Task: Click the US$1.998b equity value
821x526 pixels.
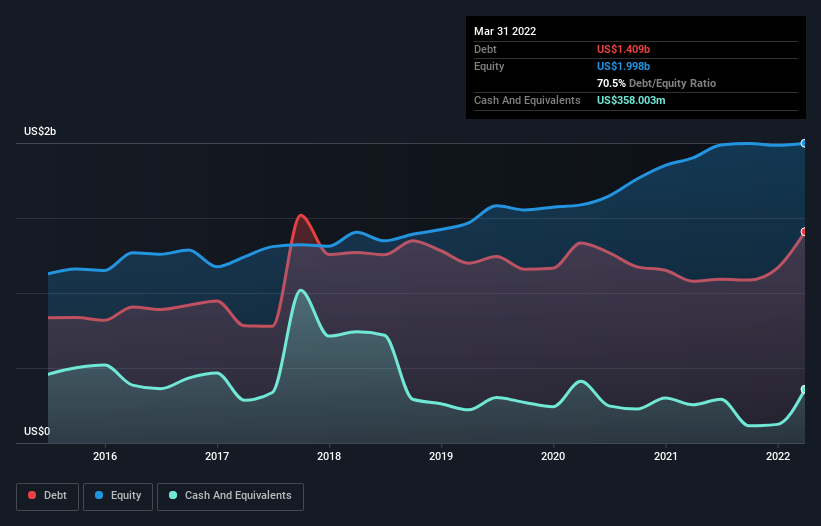Action: pyautogui.click(x=623, y=66)
